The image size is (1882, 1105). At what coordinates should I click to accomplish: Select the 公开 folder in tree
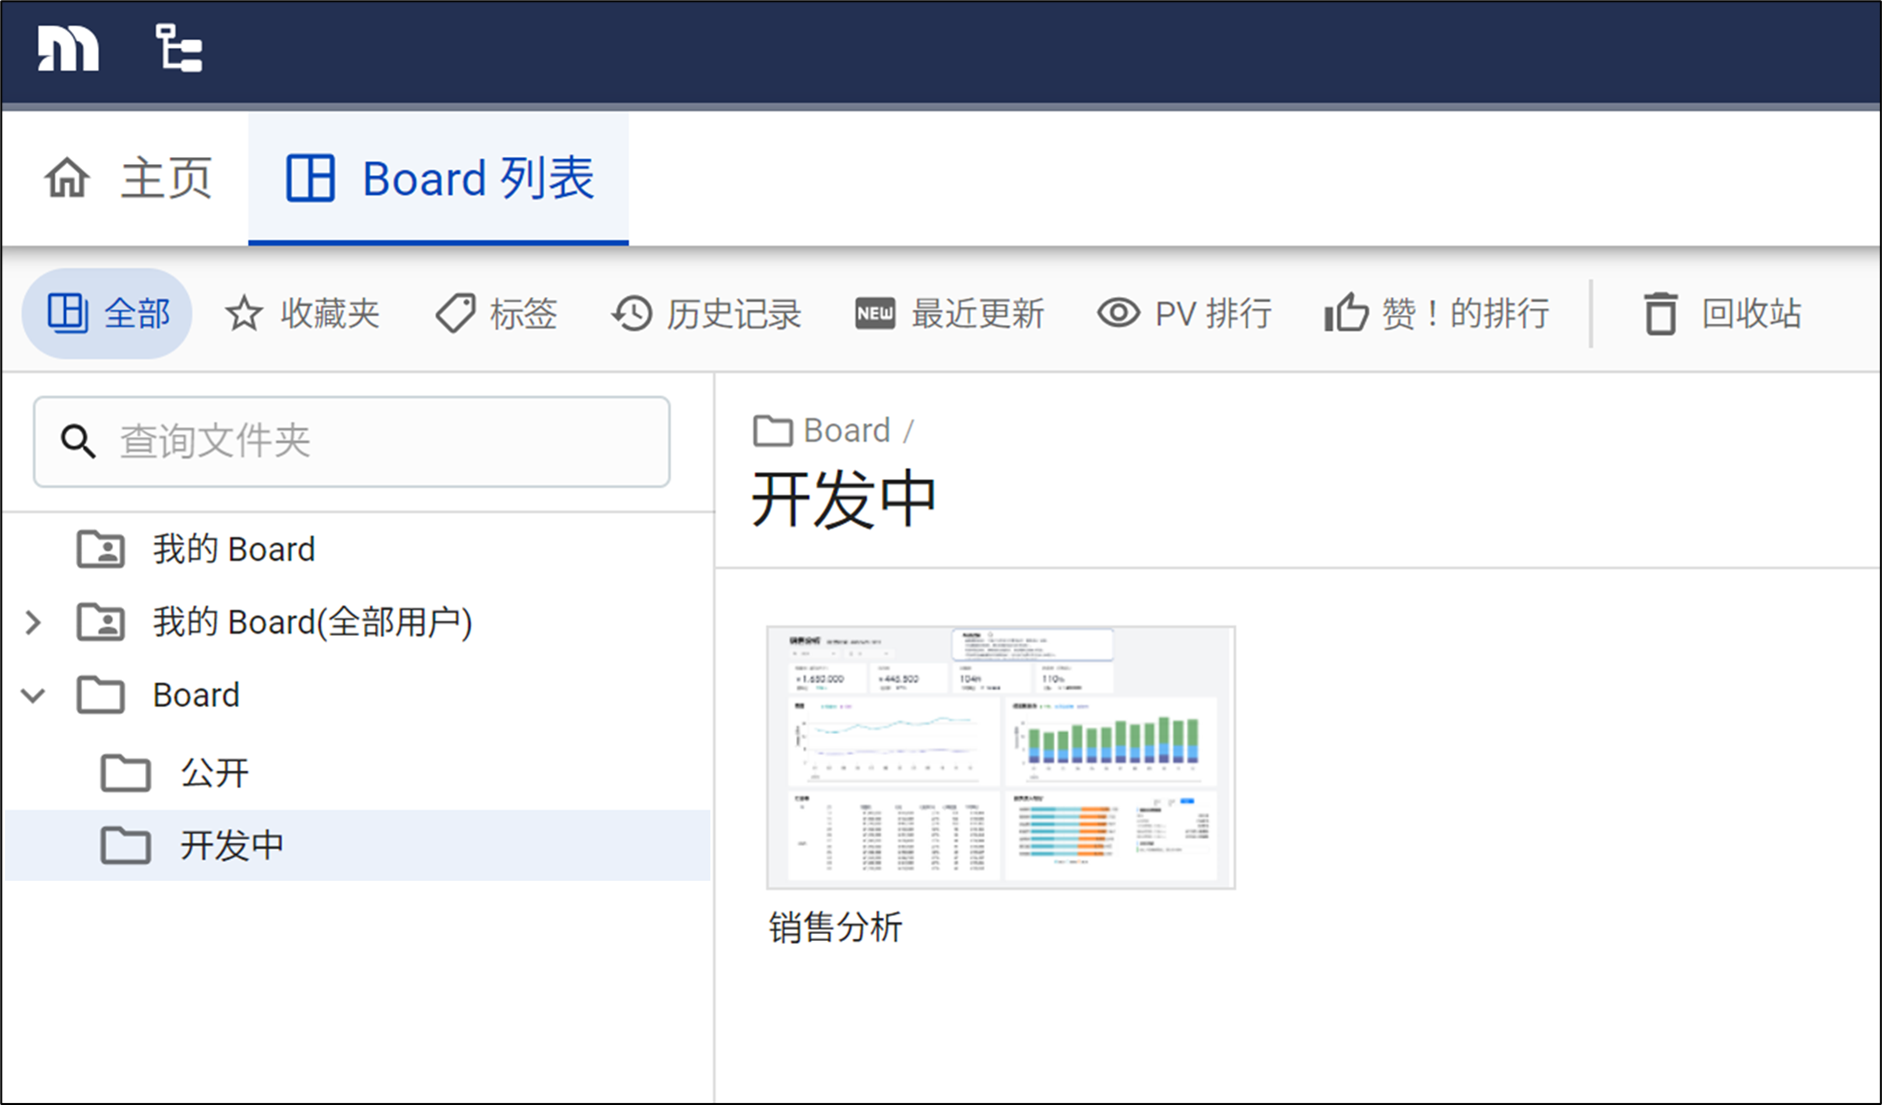[214, 772]
